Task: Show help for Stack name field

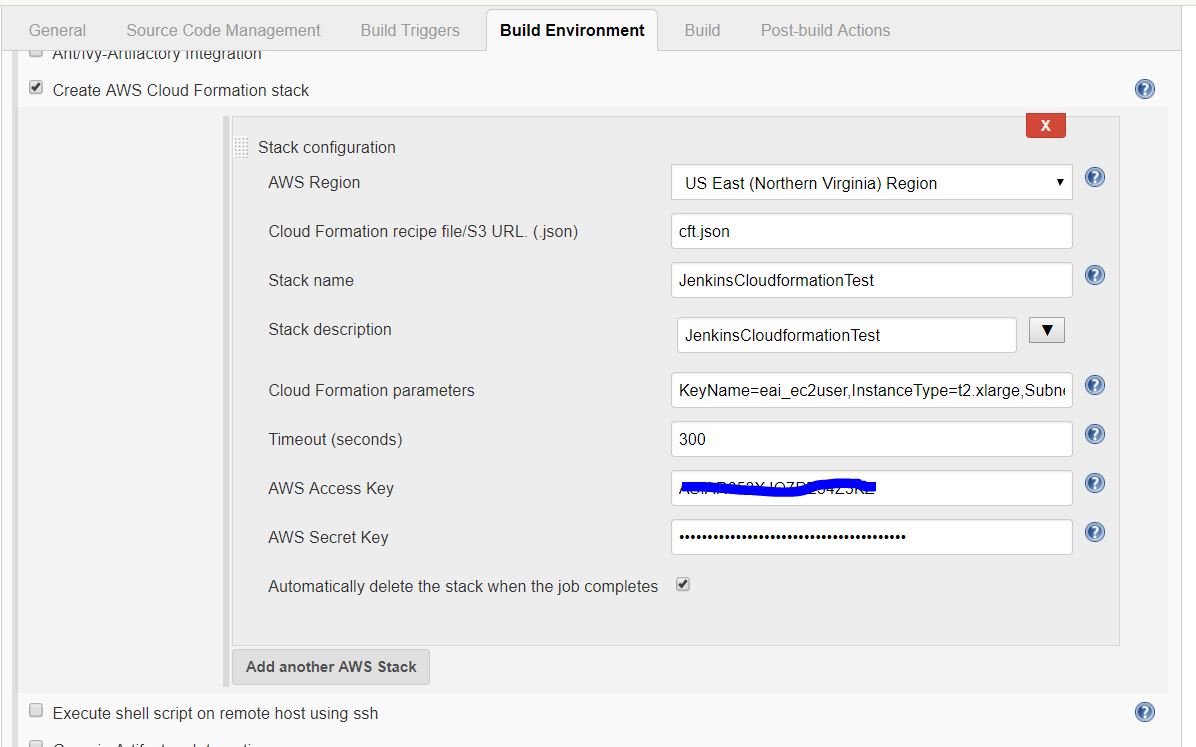Action: pos(1095,275)
